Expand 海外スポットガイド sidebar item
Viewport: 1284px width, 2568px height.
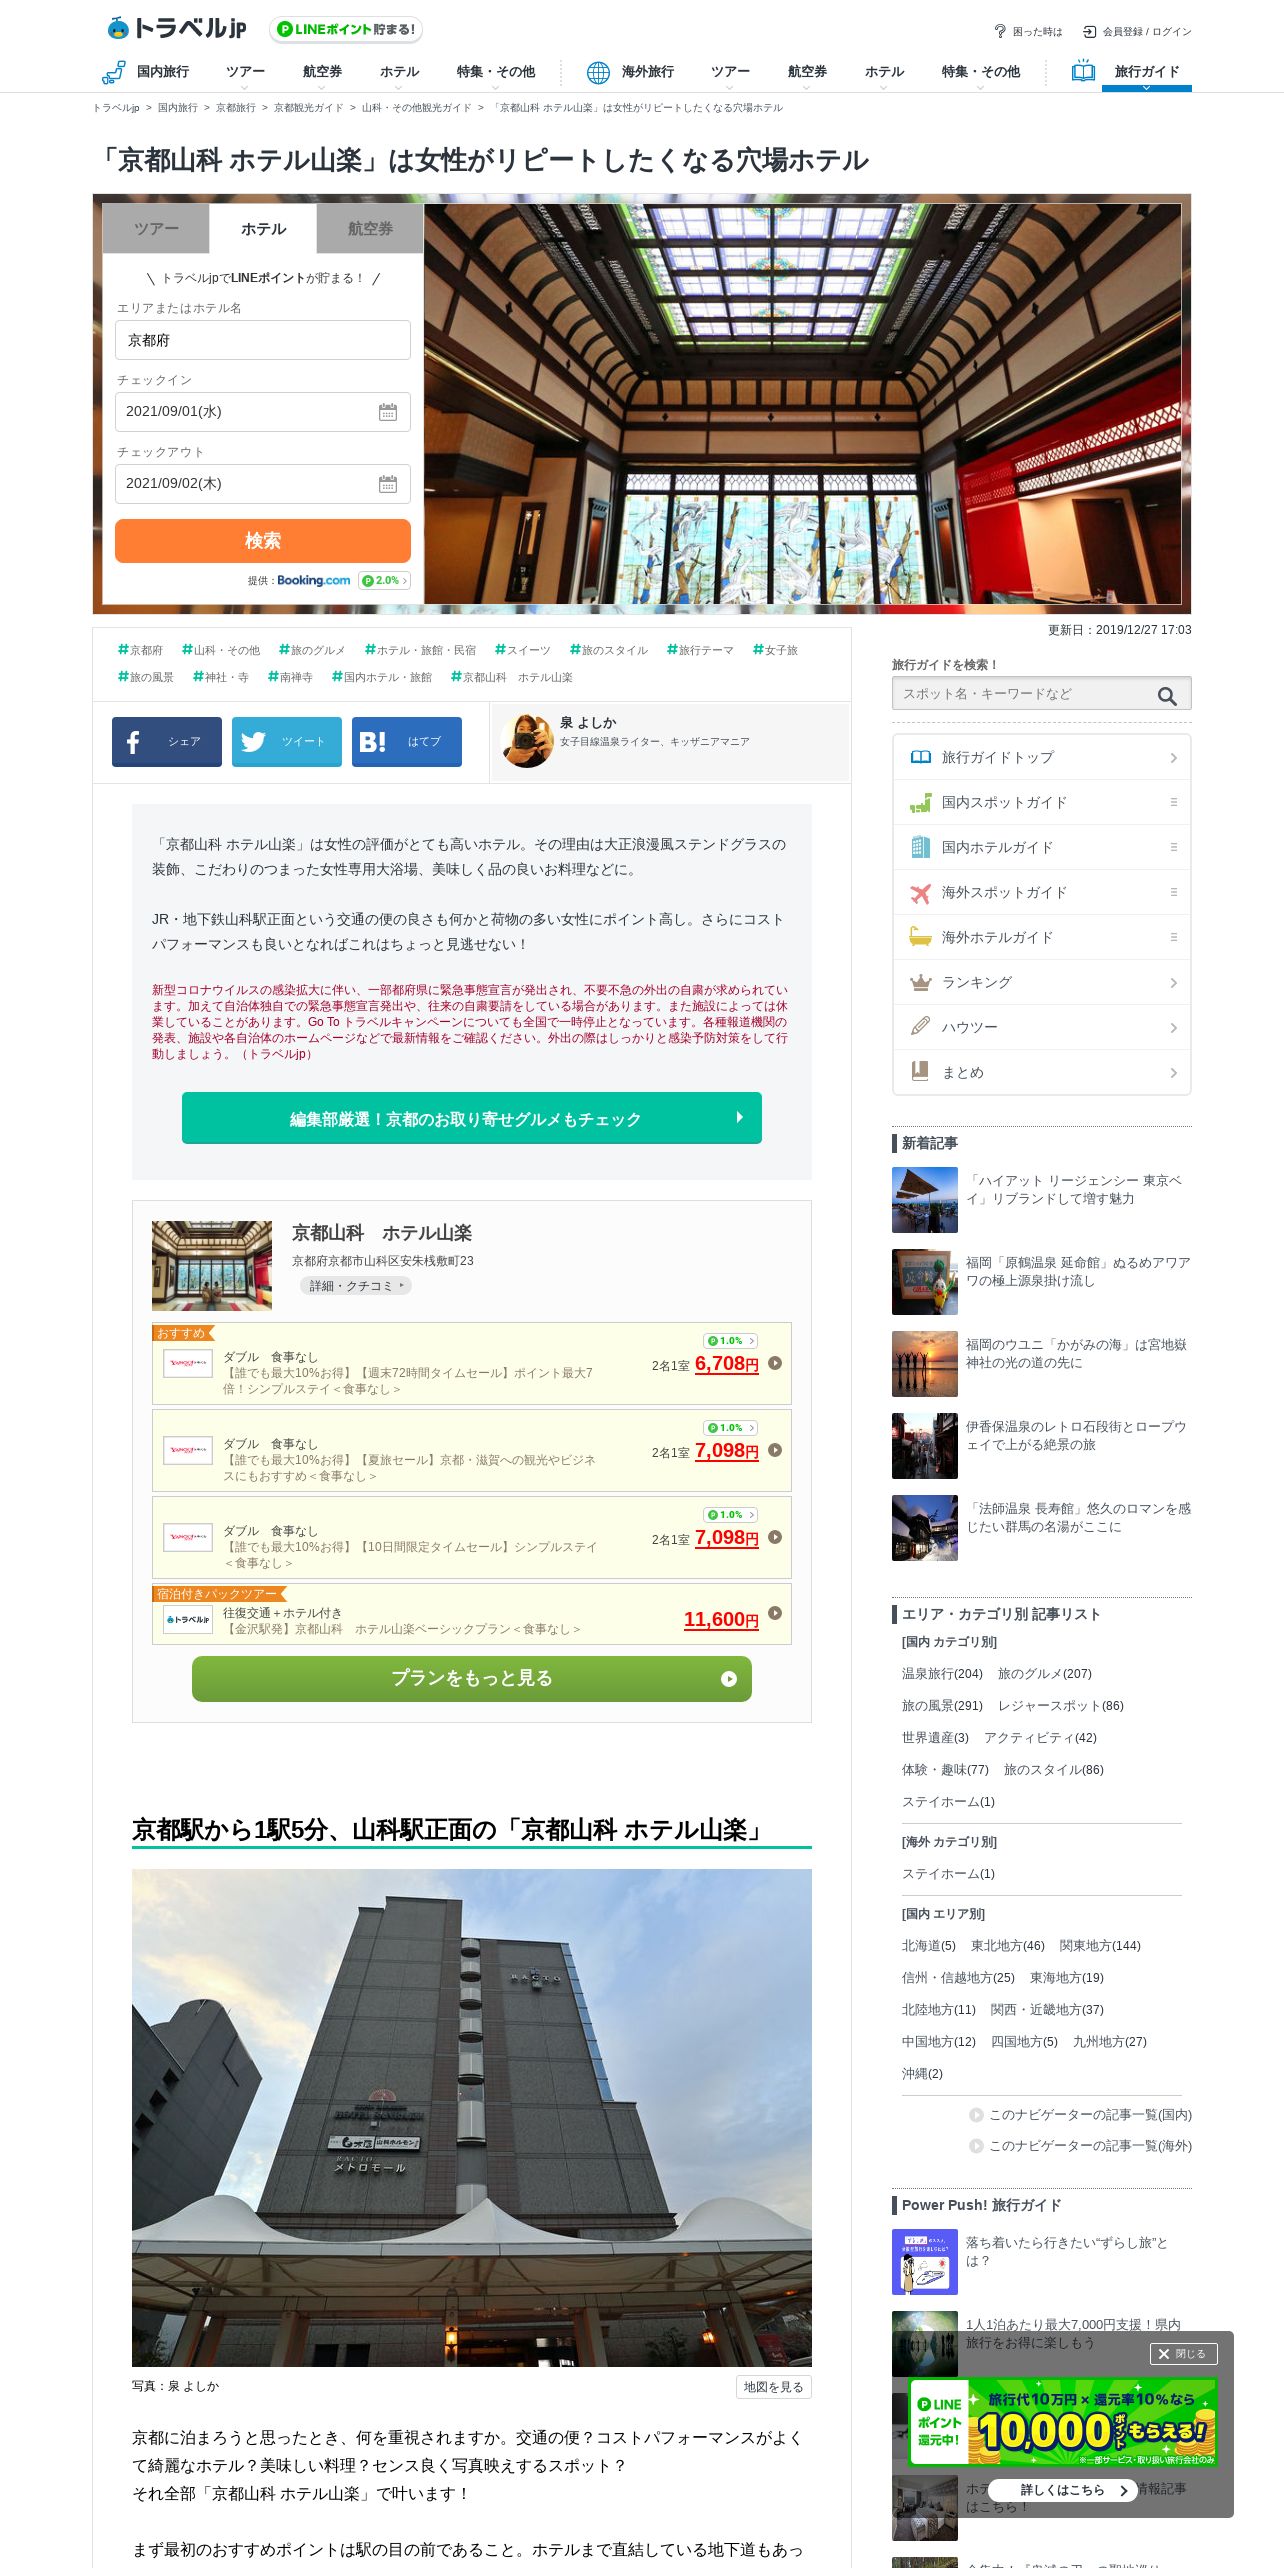coord(1042,892)
